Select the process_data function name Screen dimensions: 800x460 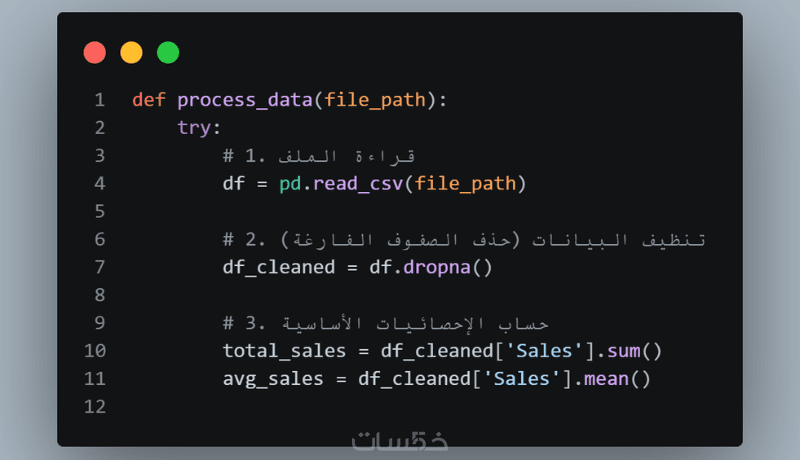[x=244, y=100]
